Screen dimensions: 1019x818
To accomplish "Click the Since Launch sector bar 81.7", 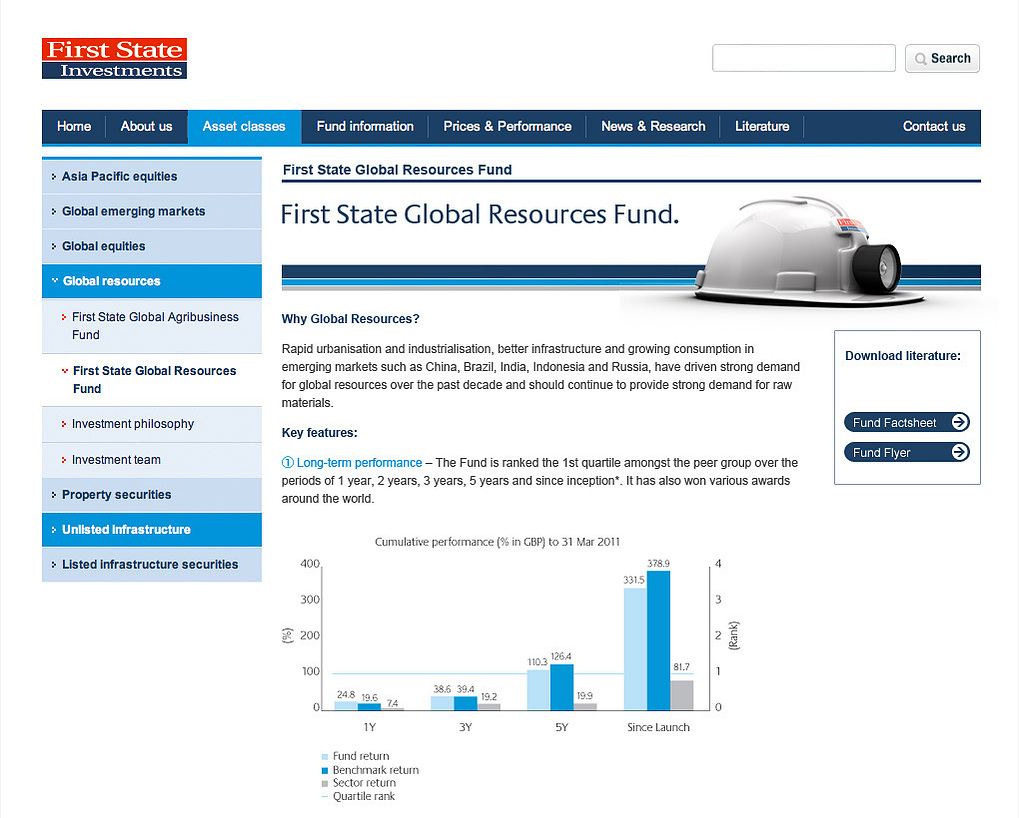I will click(x=682, y=695).
